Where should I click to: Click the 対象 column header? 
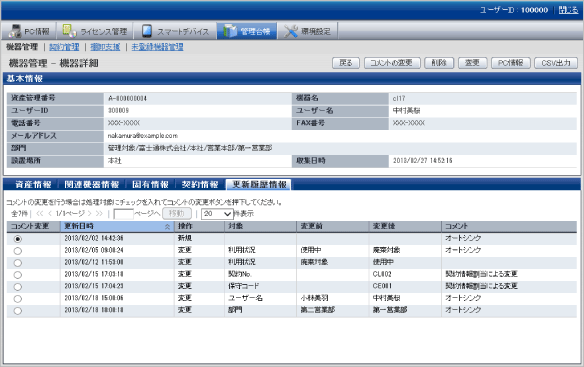coord(260,227)
